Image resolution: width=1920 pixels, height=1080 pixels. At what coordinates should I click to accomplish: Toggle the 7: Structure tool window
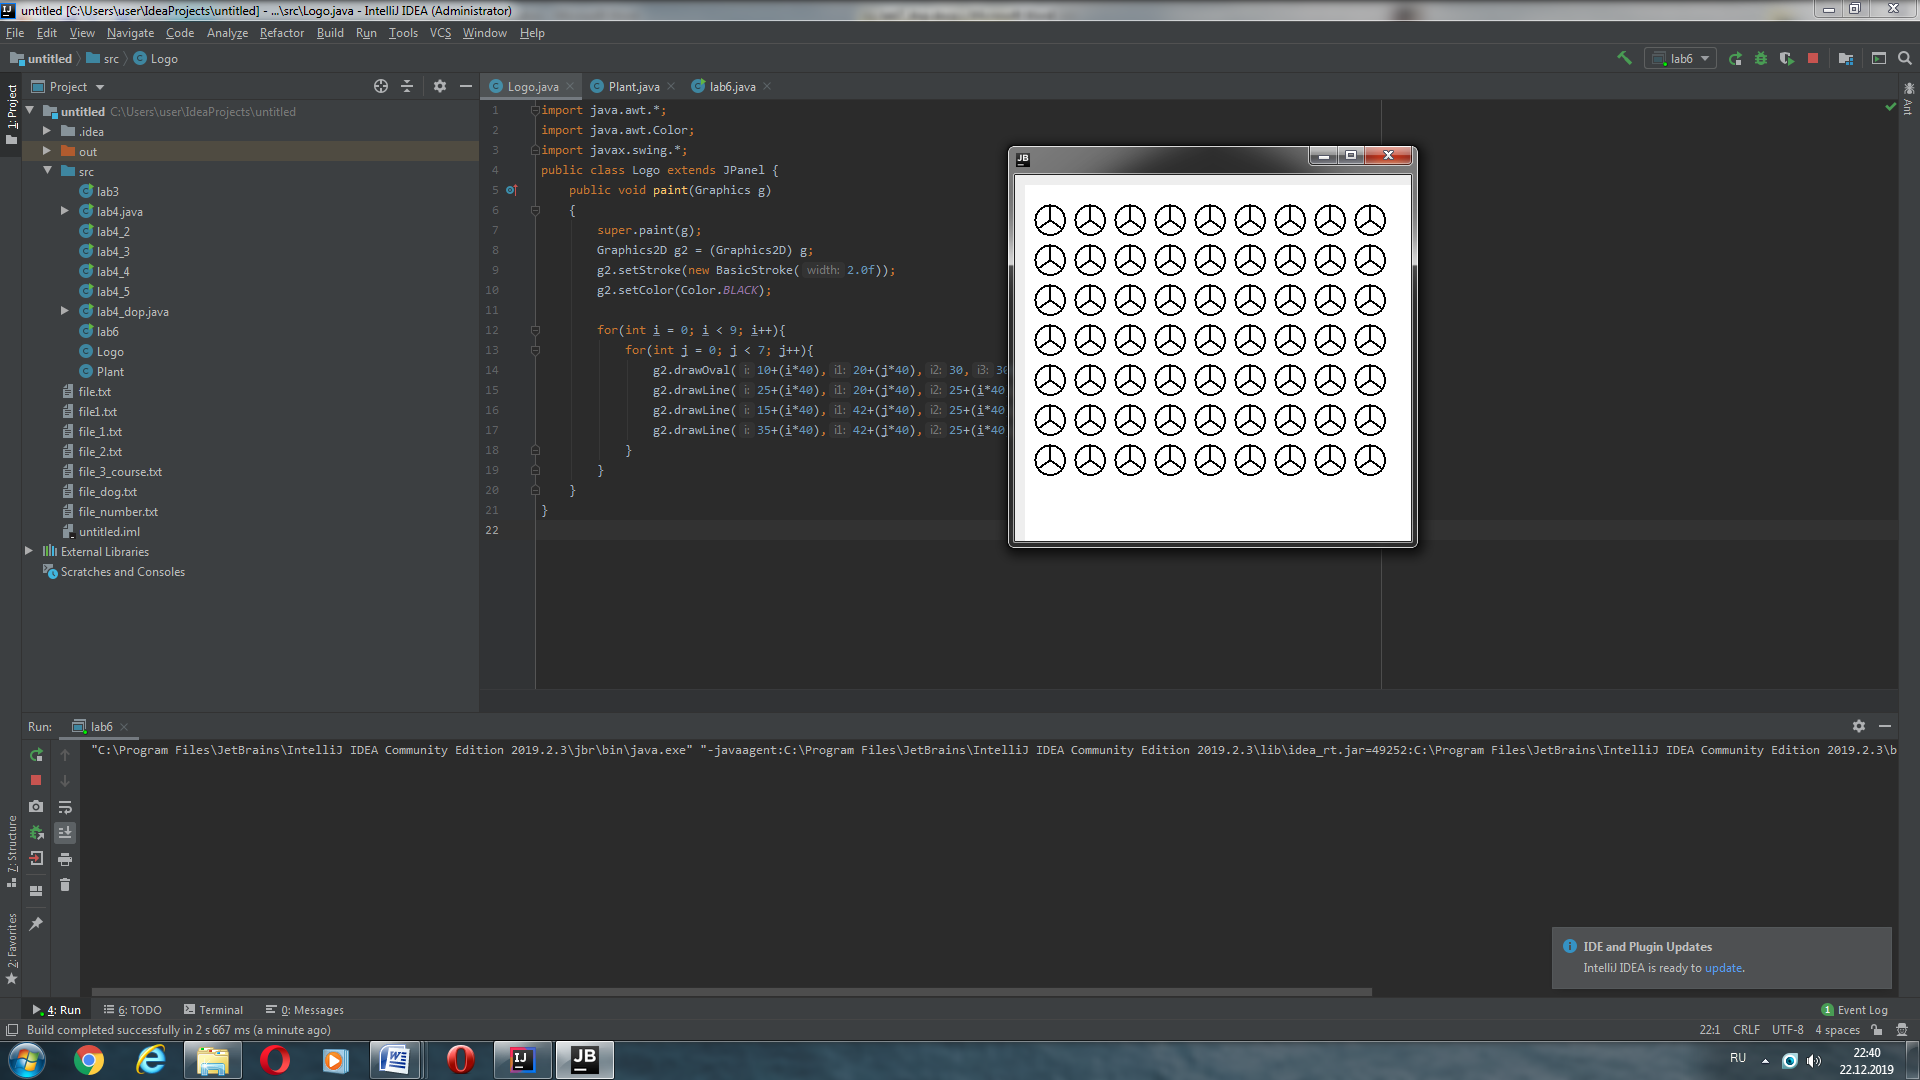[11, 852]
